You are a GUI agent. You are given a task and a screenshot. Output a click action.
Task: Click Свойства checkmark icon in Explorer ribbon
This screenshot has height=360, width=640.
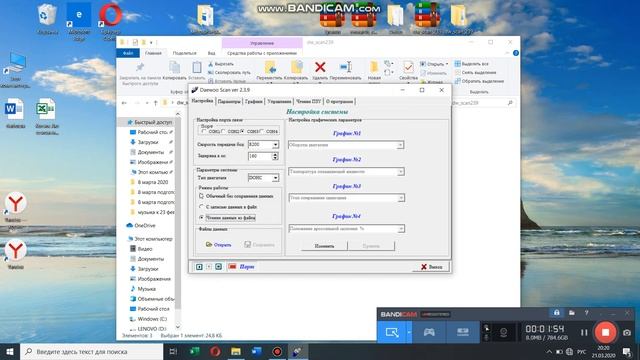pyautogui.click(x=408, y=67)
